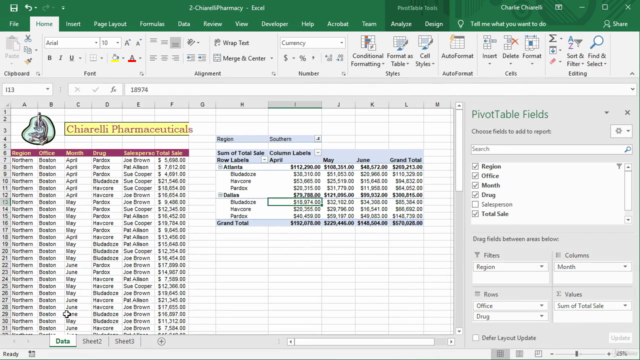
Task: Open Sort & Filter
Action: click(575, 51)
